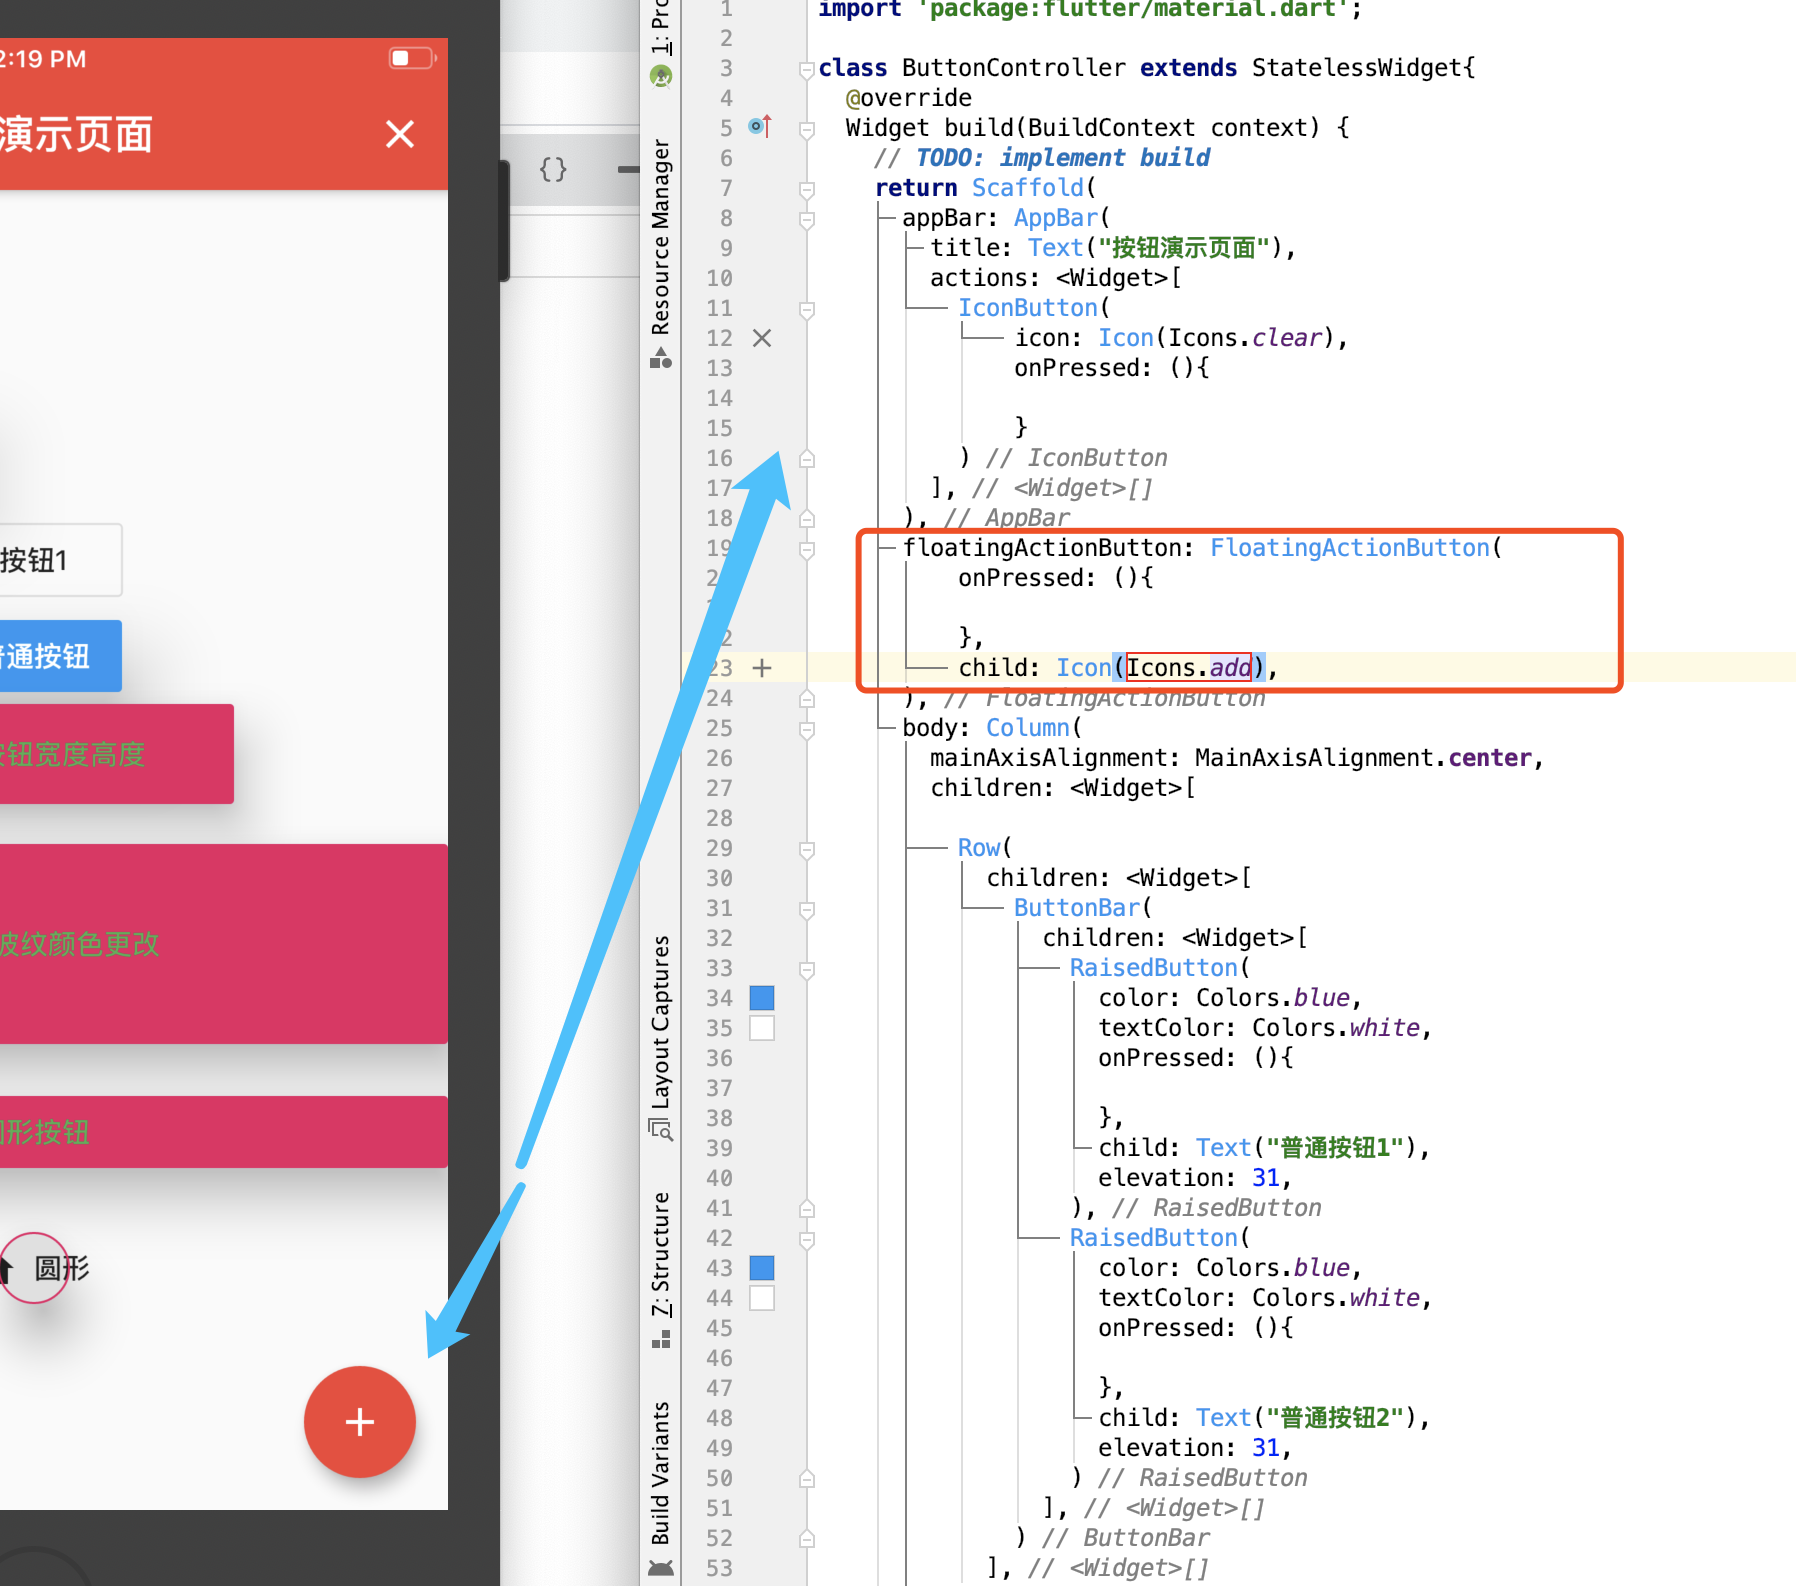The width and height of the screenshot is (1796, 1586).
Task: Click the clear icon preview on line 12
Action: click(762, 338)
